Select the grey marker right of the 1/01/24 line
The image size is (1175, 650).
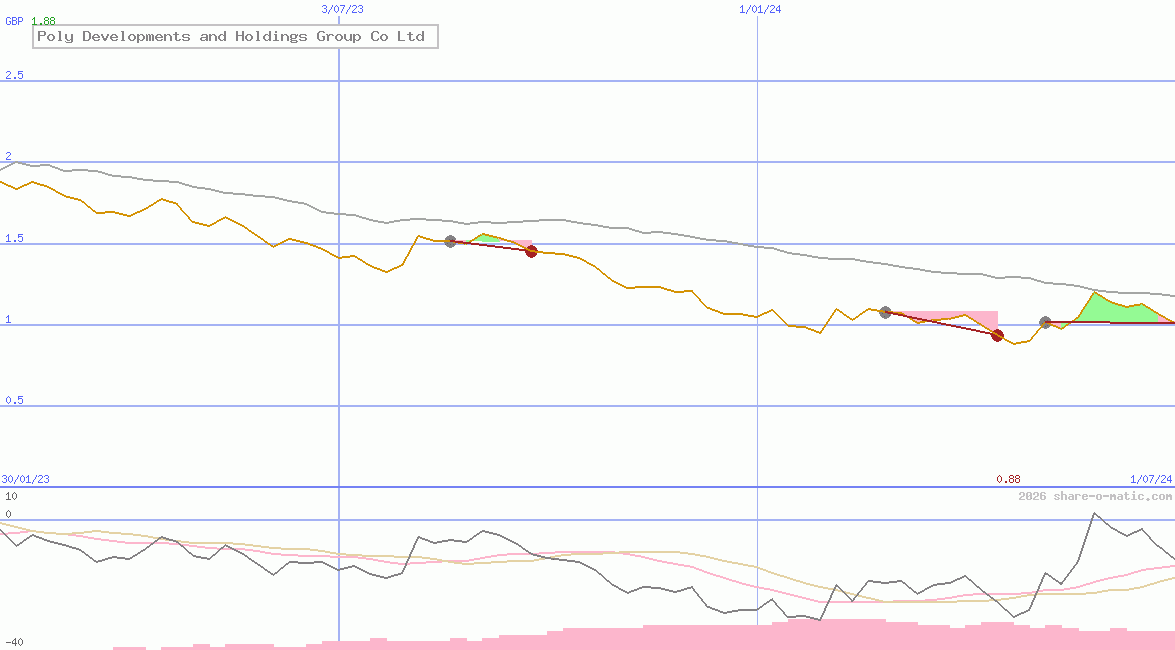pyautogui.click(x=885, y=312)
